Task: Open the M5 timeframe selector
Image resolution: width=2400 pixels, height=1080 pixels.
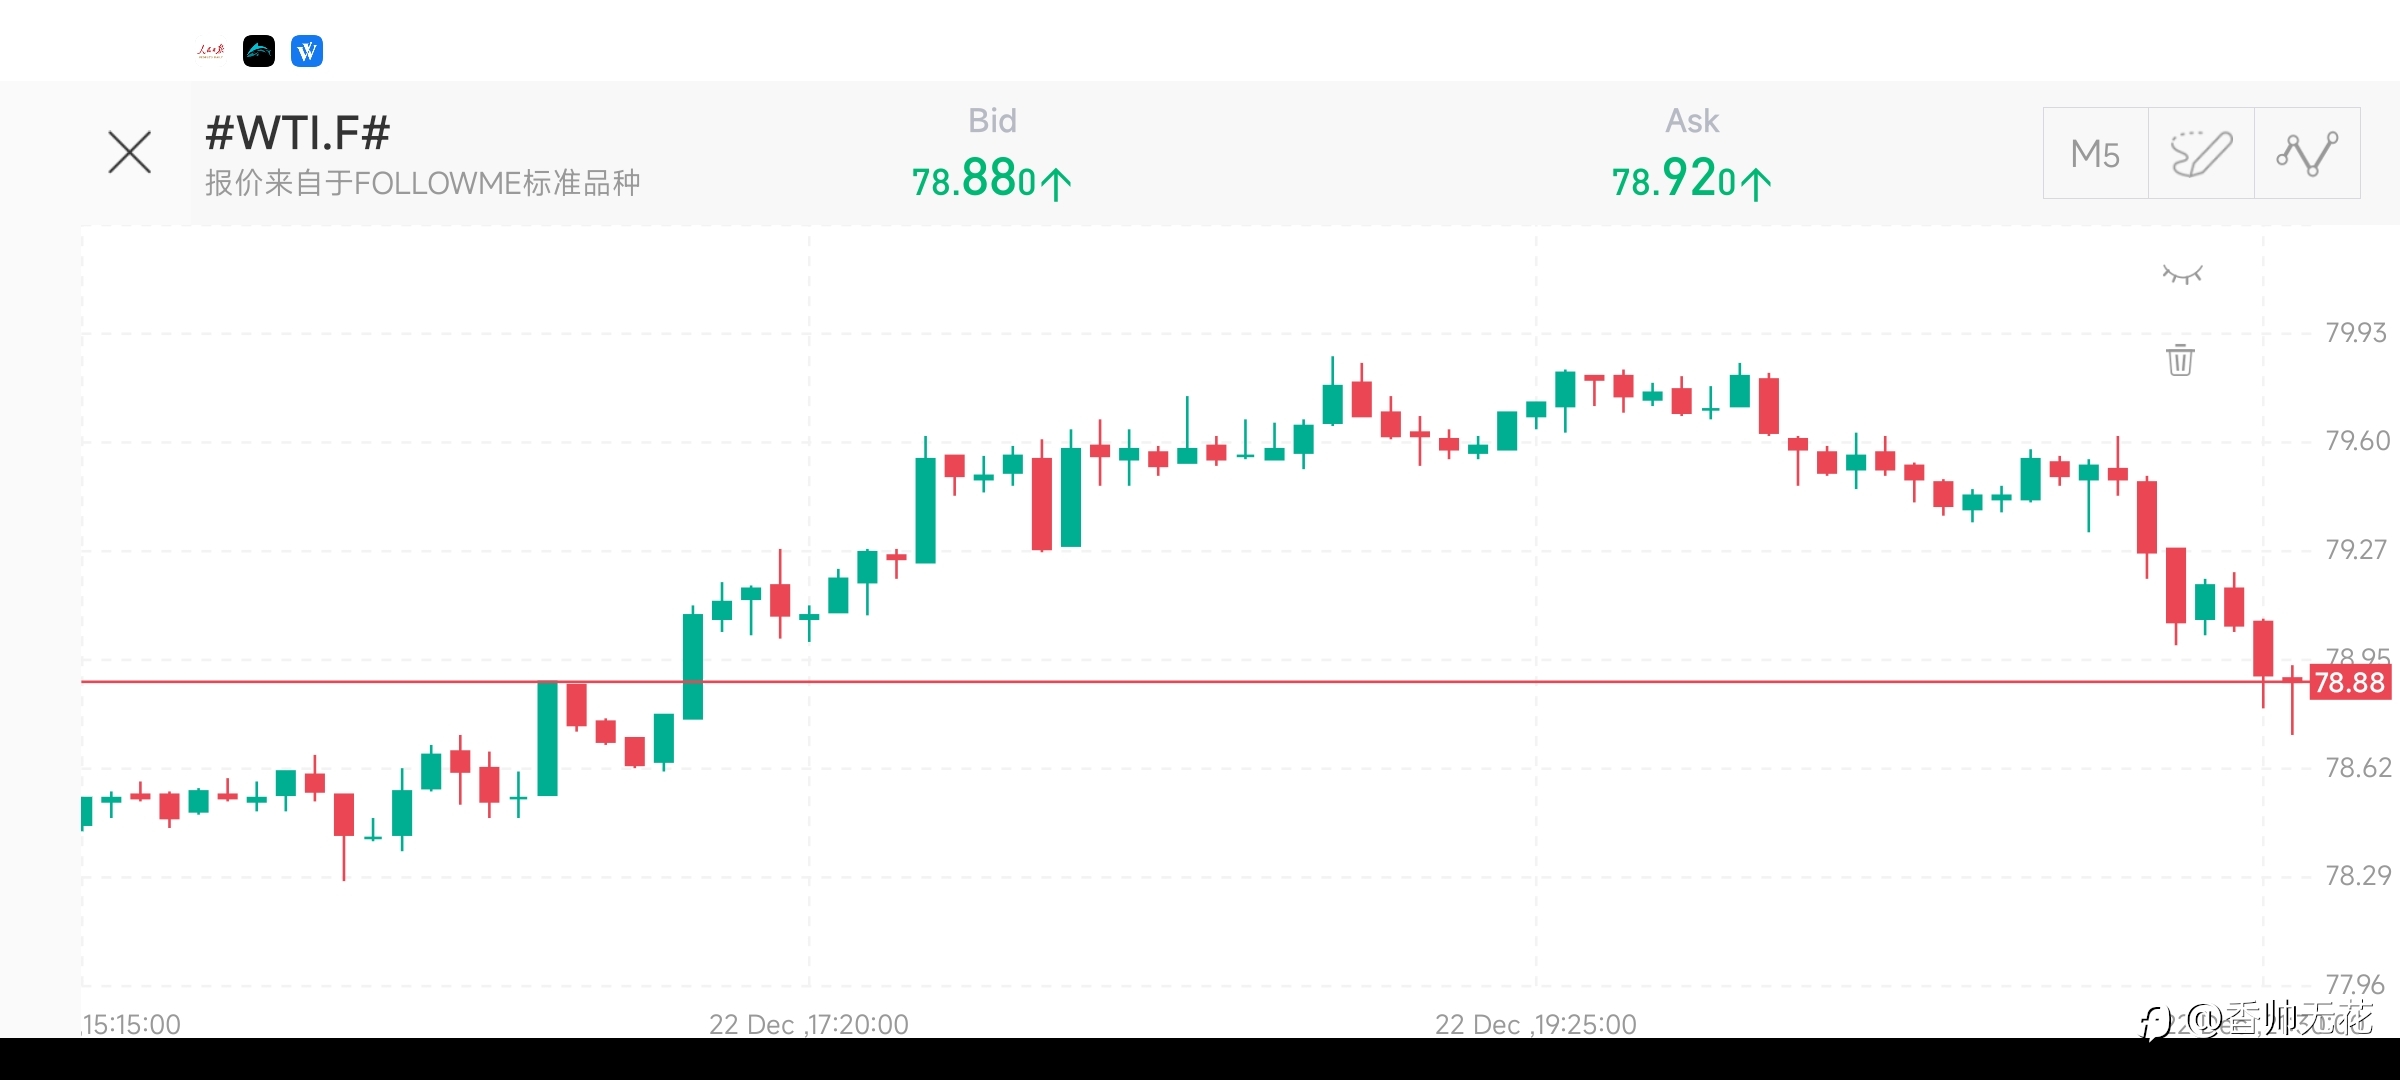Action: 2095,154
